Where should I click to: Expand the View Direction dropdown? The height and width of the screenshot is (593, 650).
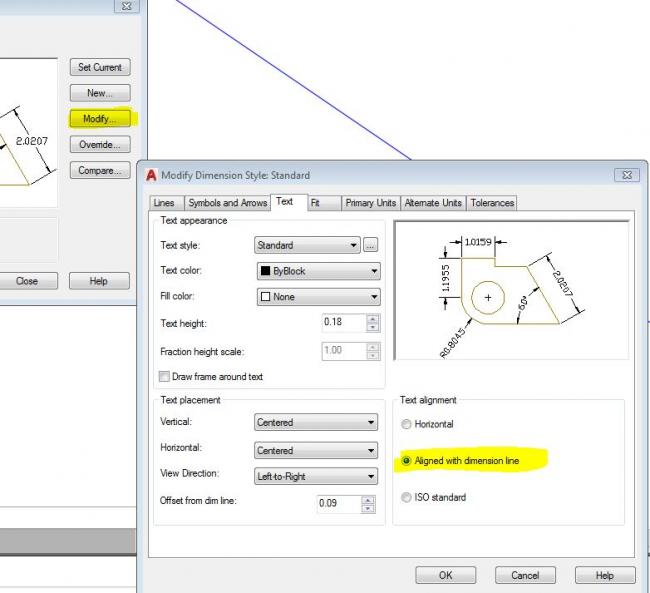pos(316,476)
